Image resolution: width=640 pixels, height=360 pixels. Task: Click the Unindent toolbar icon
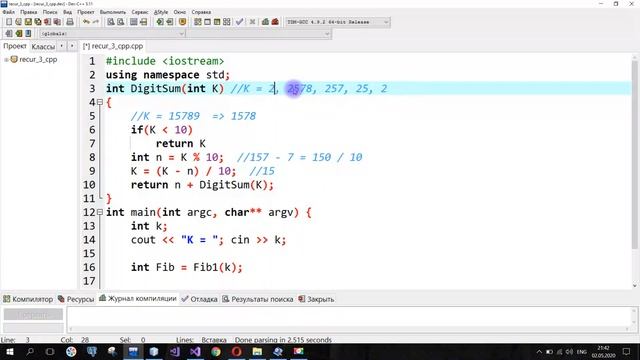click(x=143, y=22)
